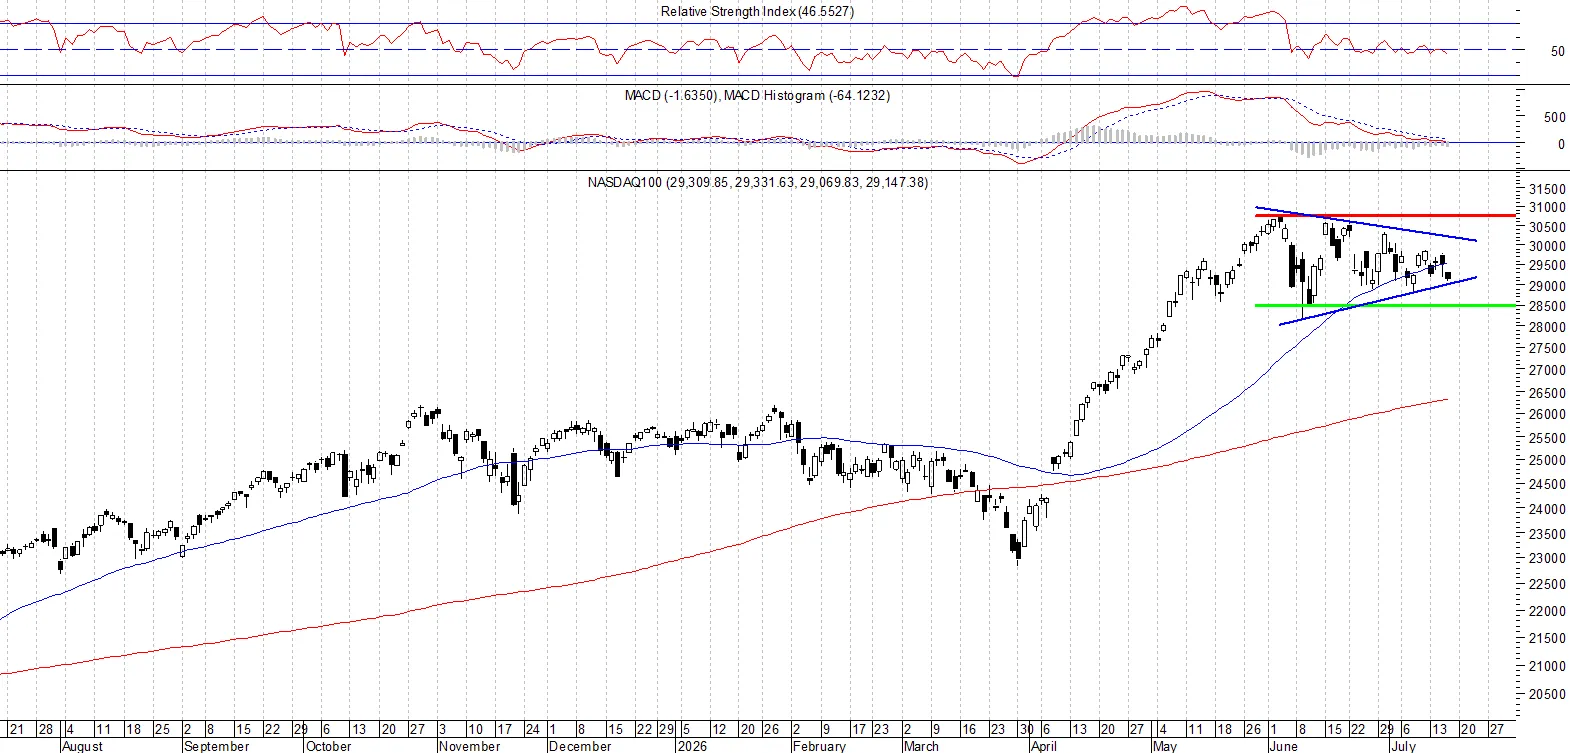Select the 27000 price axis label
This screenshot has width=1570, height=753.
coord(1547,370)
